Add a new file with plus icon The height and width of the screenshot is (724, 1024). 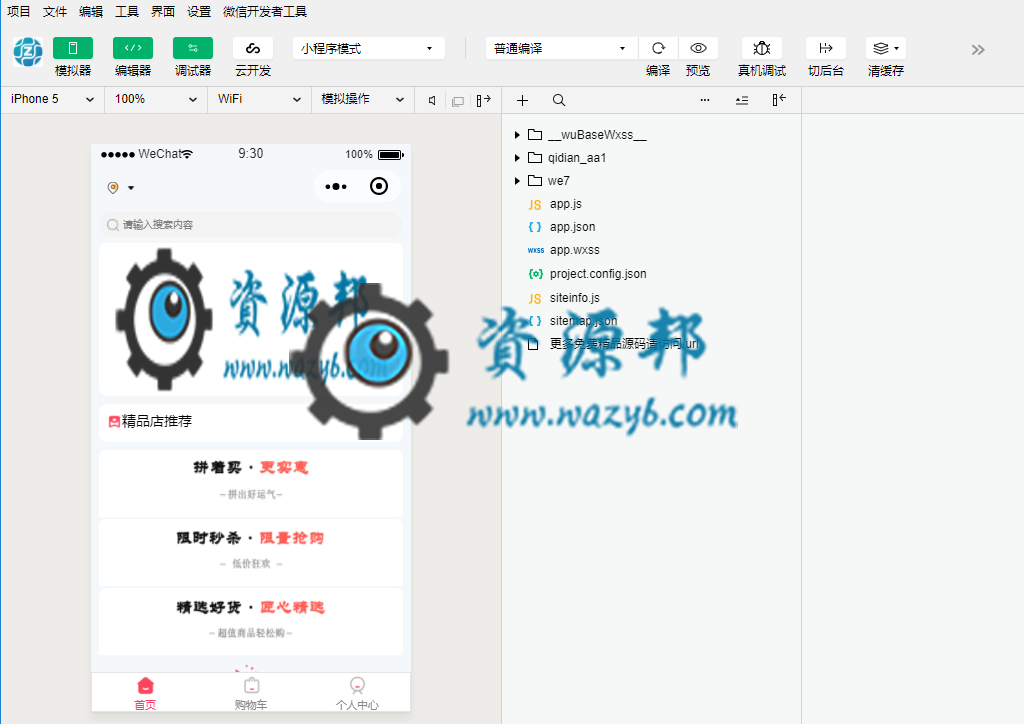tap(522, 101)
